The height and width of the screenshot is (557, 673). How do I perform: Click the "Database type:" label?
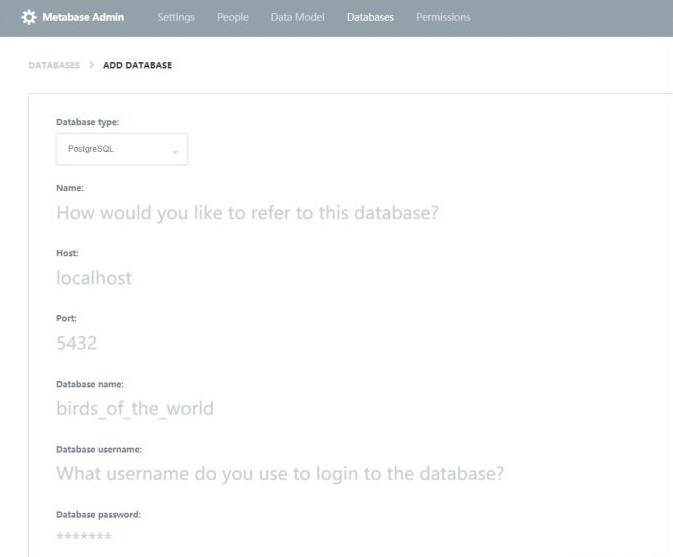click(90, 122)
